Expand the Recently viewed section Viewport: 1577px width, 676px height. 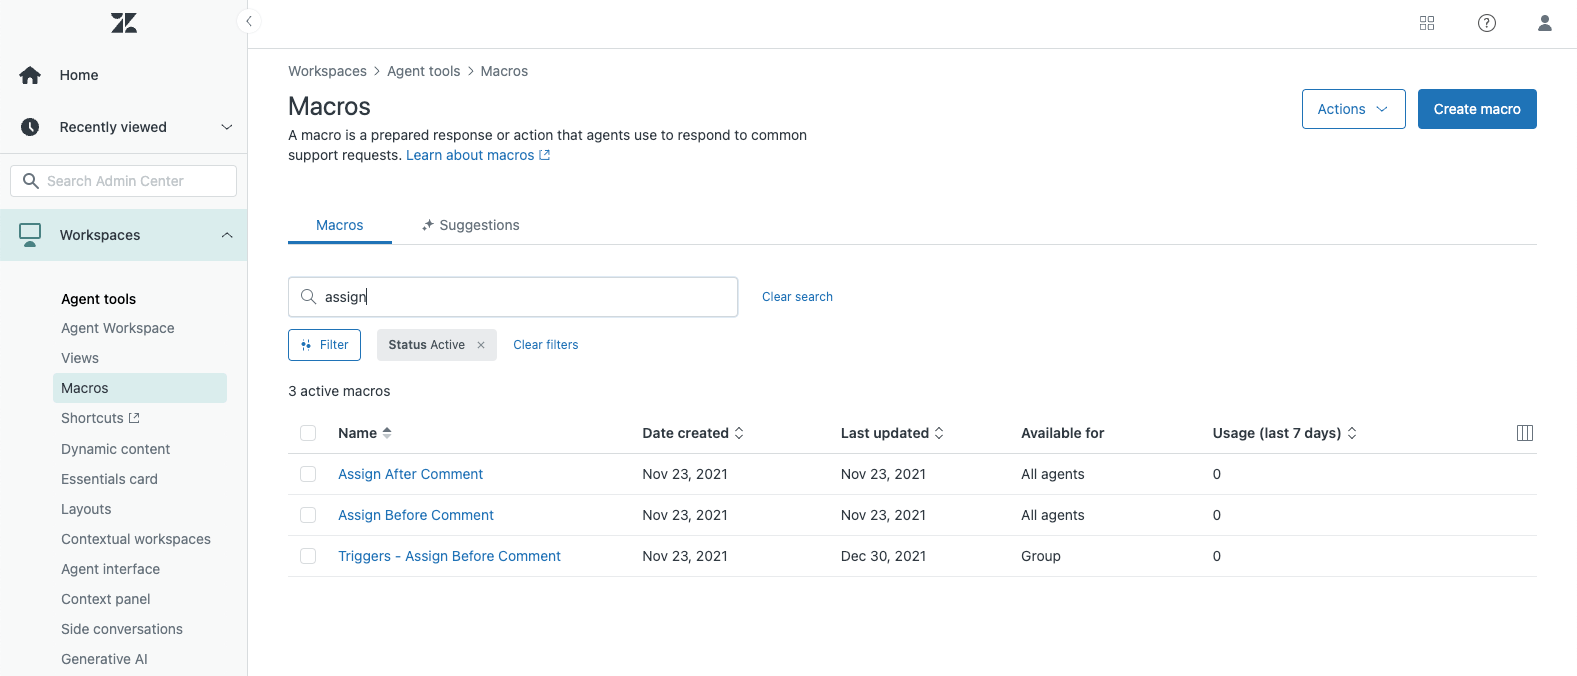tap(226, 127)
